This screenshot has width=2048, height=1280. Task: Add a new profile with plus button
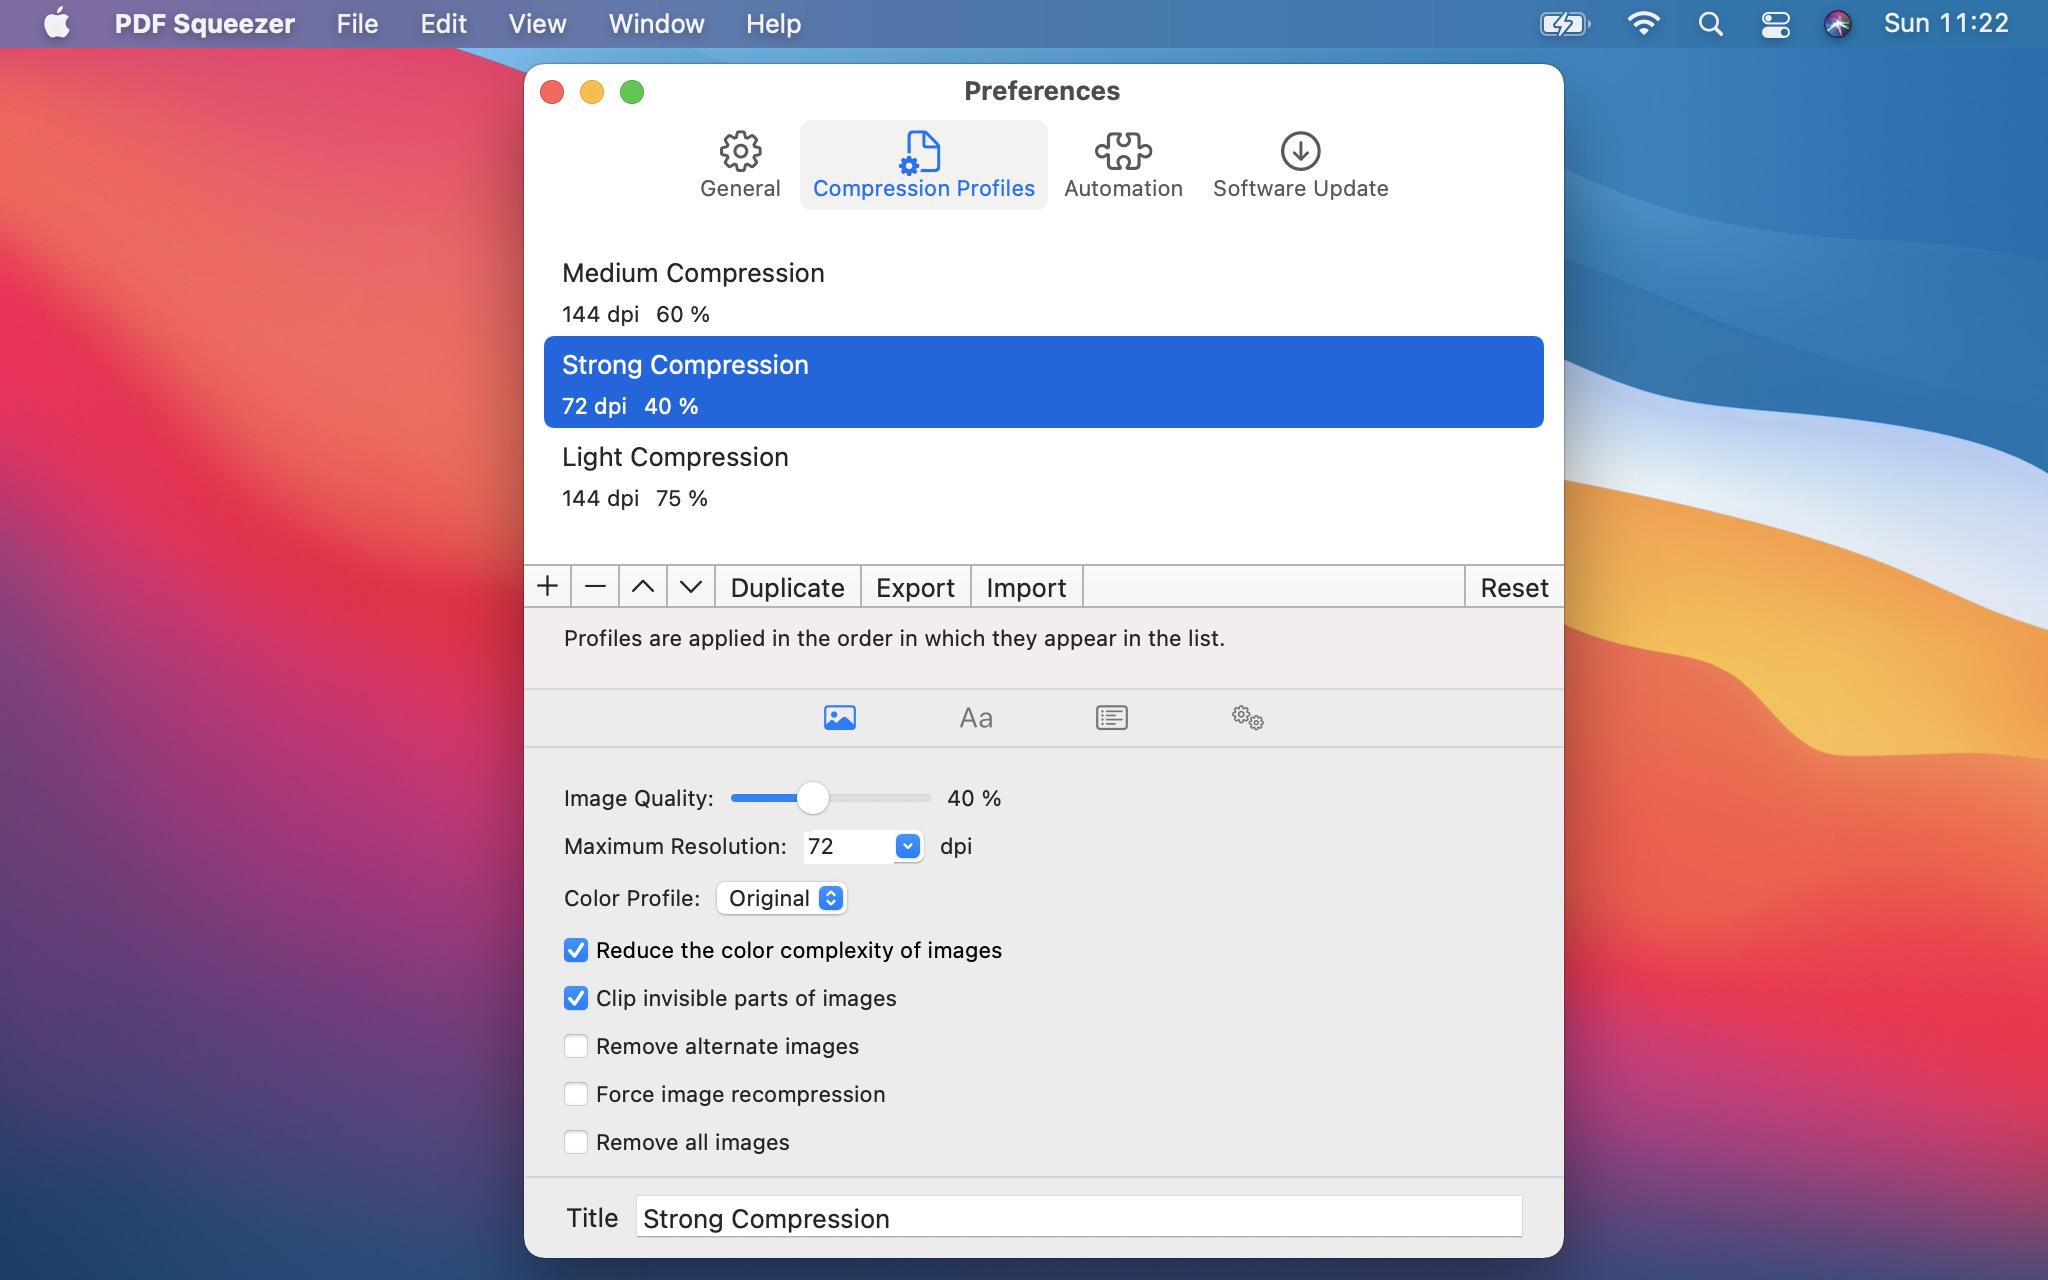(x=547, y=587)
